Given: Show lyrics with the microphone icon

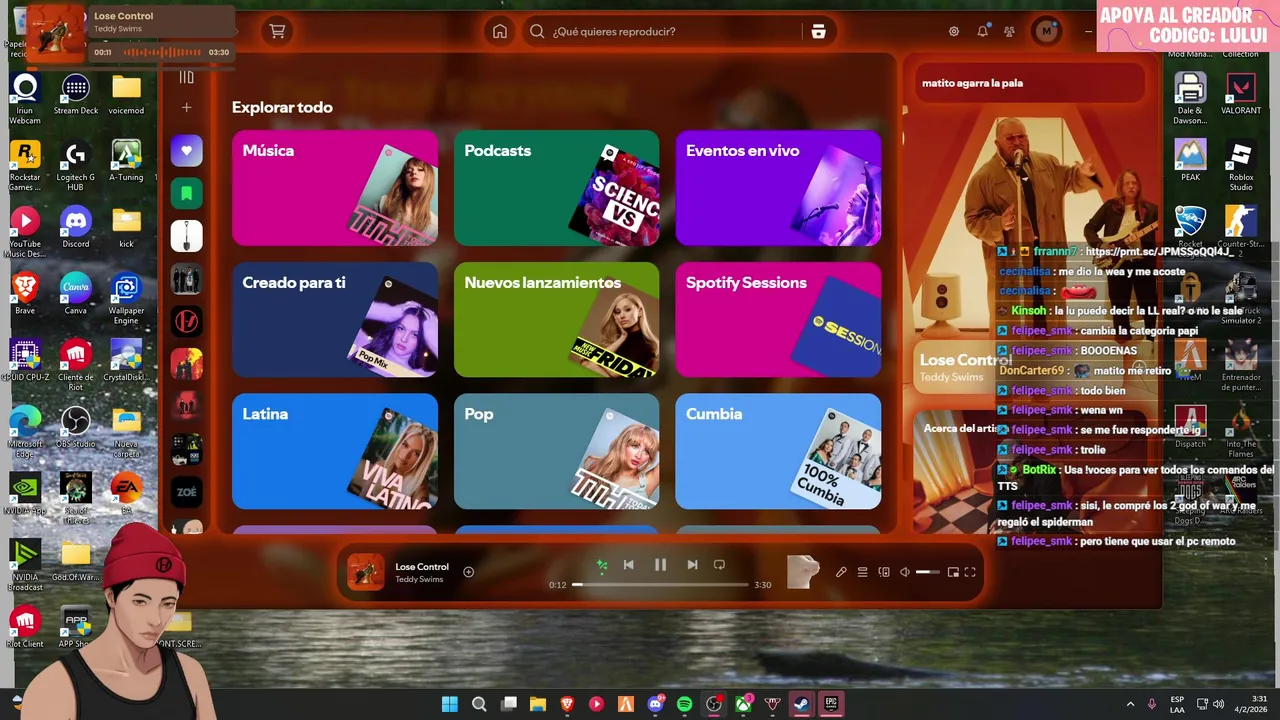Looking at the screenshot, I should click(x=841, y=572).
